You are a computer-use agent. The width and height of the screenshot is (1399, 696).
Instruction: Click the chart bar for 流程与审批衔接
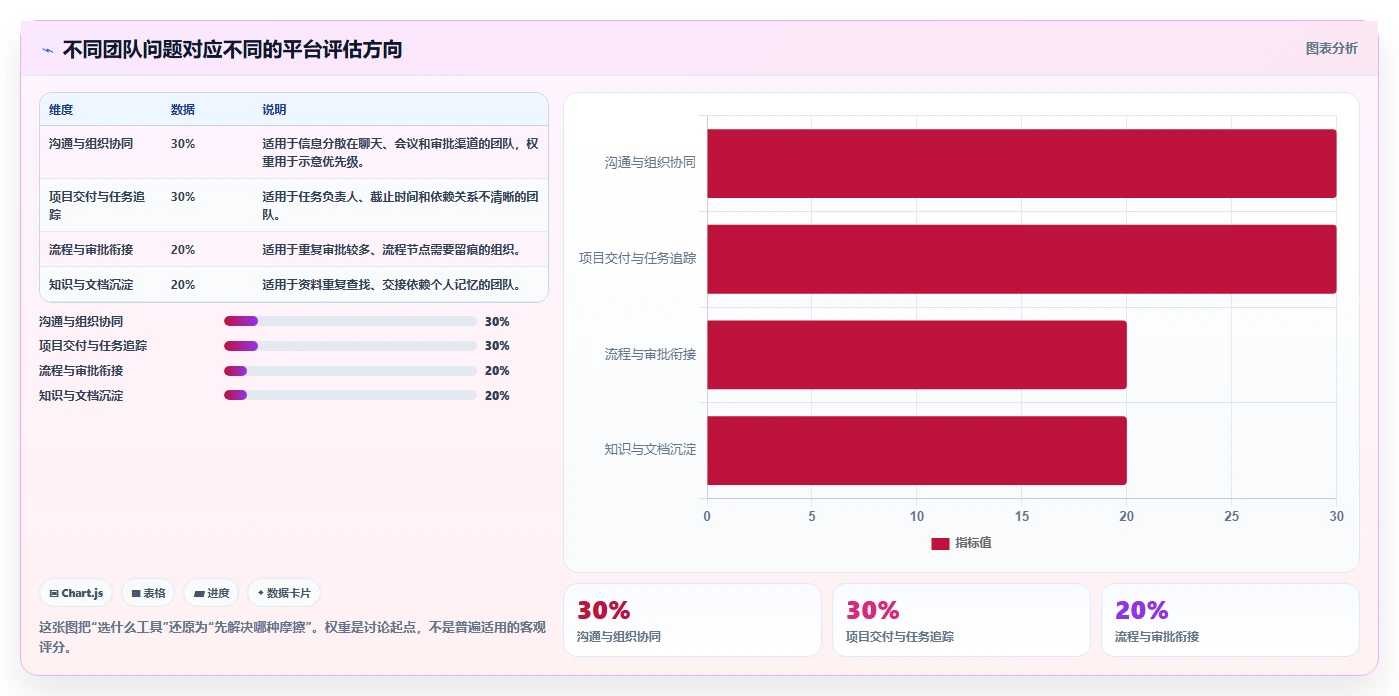click(x=917, y=355)
